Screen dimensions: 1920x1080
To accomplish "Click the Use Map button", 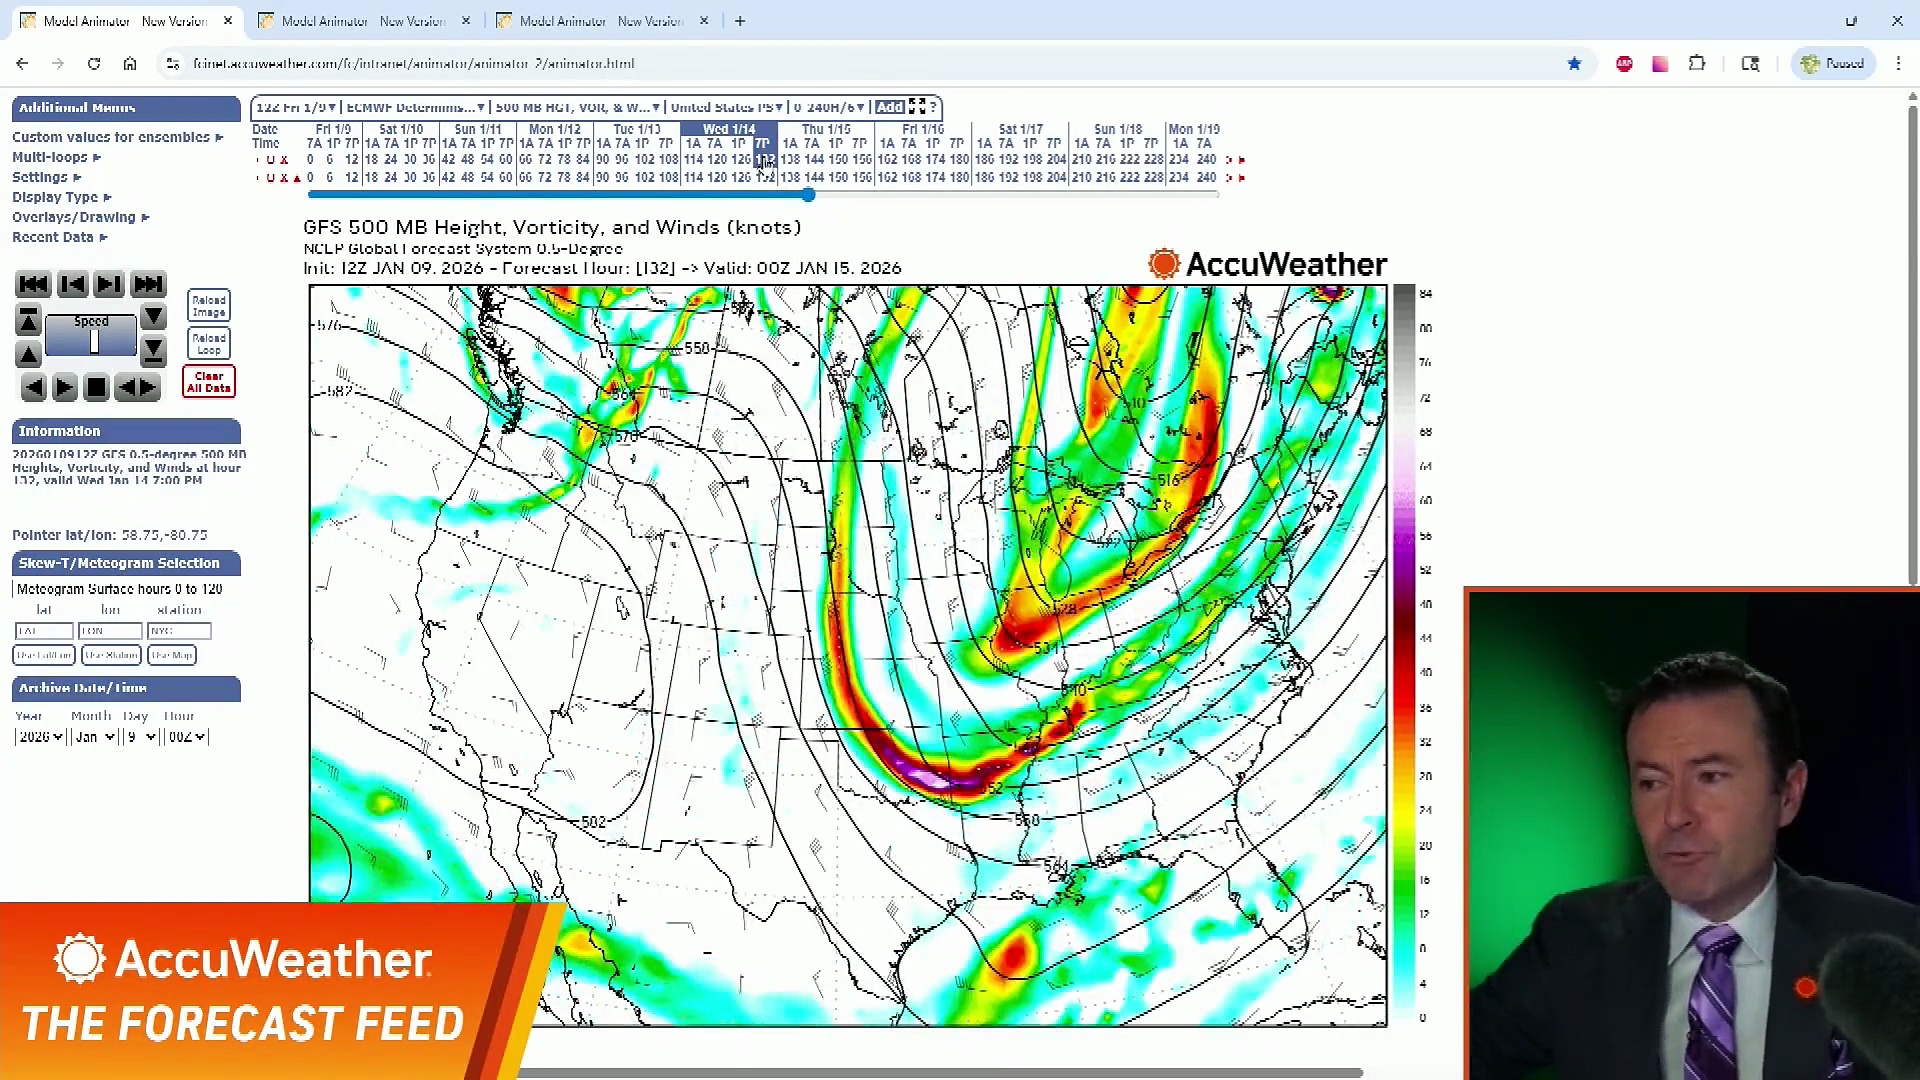I will pyautogui.click(x=170, y=655).
